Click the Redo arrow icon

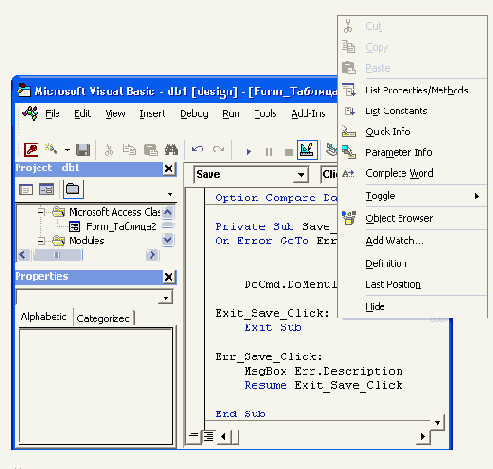tap(218, 149)
